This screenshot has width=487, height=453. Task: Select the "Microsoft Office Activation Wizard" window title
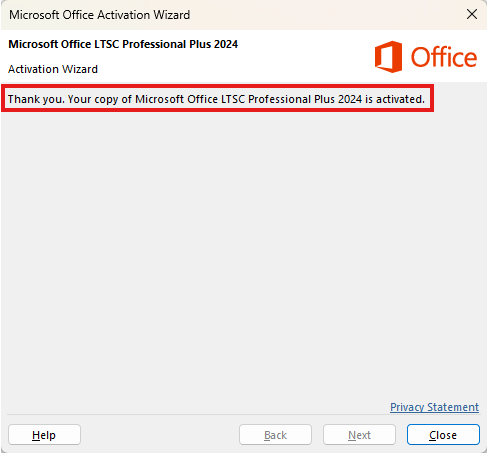point(99,15)
